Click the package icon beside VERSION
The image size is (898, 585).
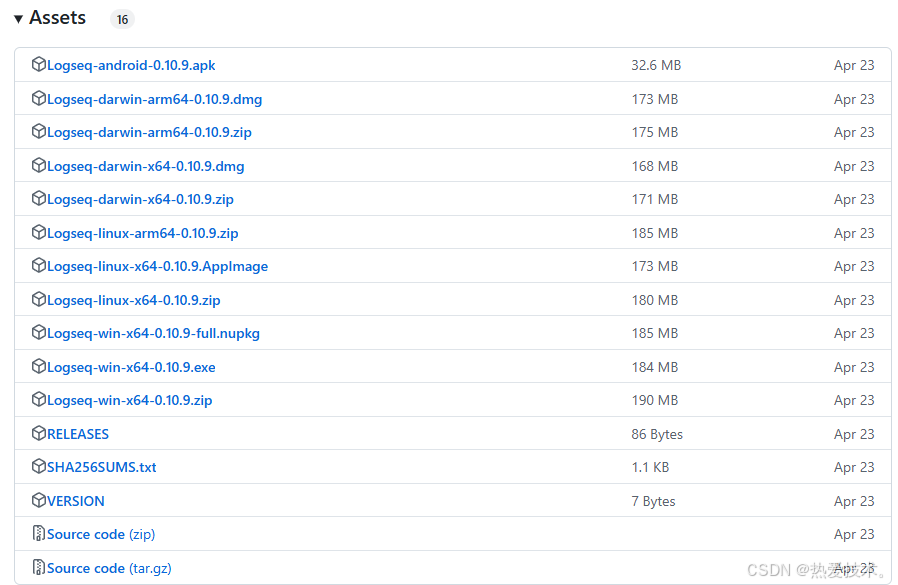coord(38,500)
